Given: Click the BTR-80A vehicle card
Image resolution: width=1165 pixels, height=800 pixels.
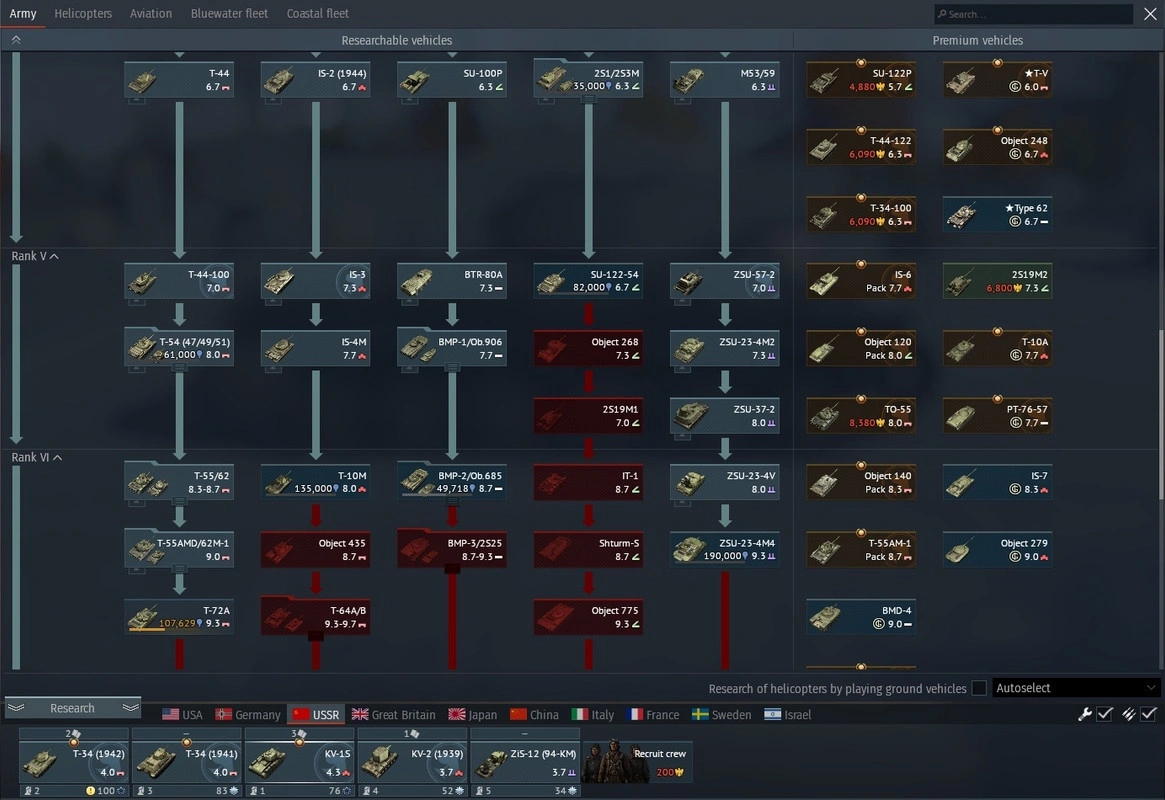Looking at the screenshot, I should coord(452,281).
